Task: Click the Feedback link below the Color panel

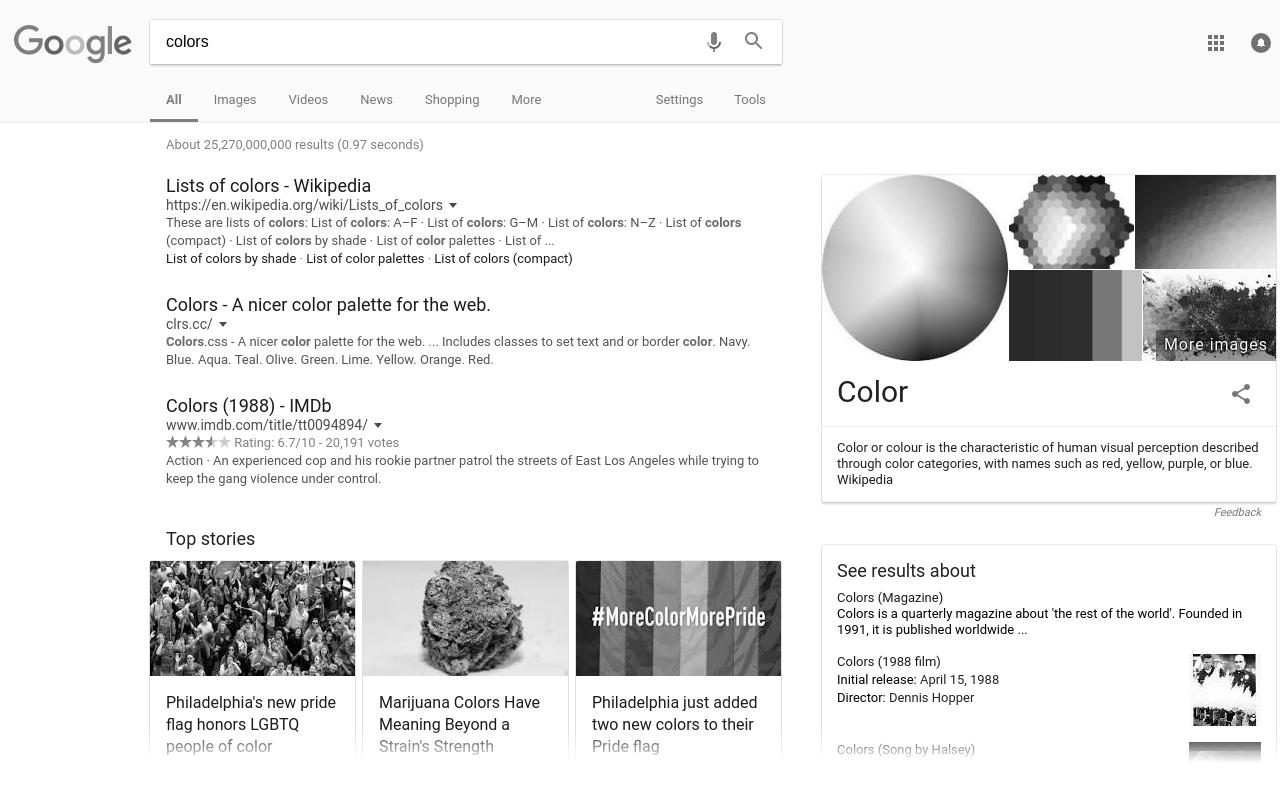Action: [x=1237, y=512]
